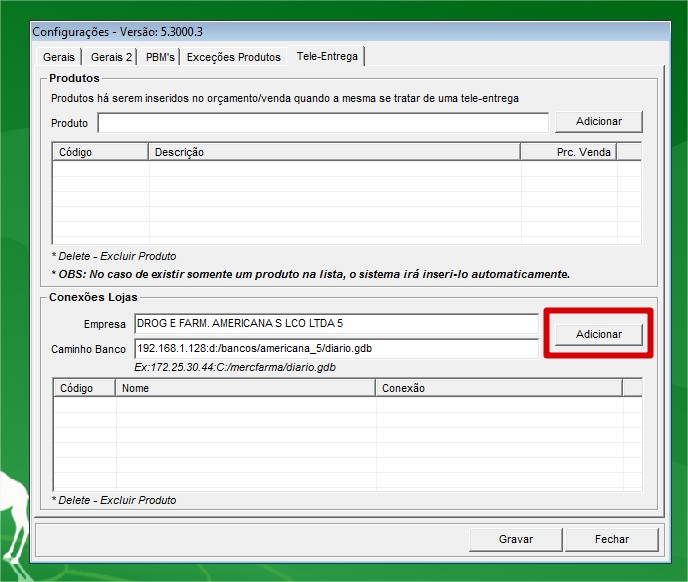Sort by the Descrição column header
This screenshot has width=688, height=582.
point(334,152)
